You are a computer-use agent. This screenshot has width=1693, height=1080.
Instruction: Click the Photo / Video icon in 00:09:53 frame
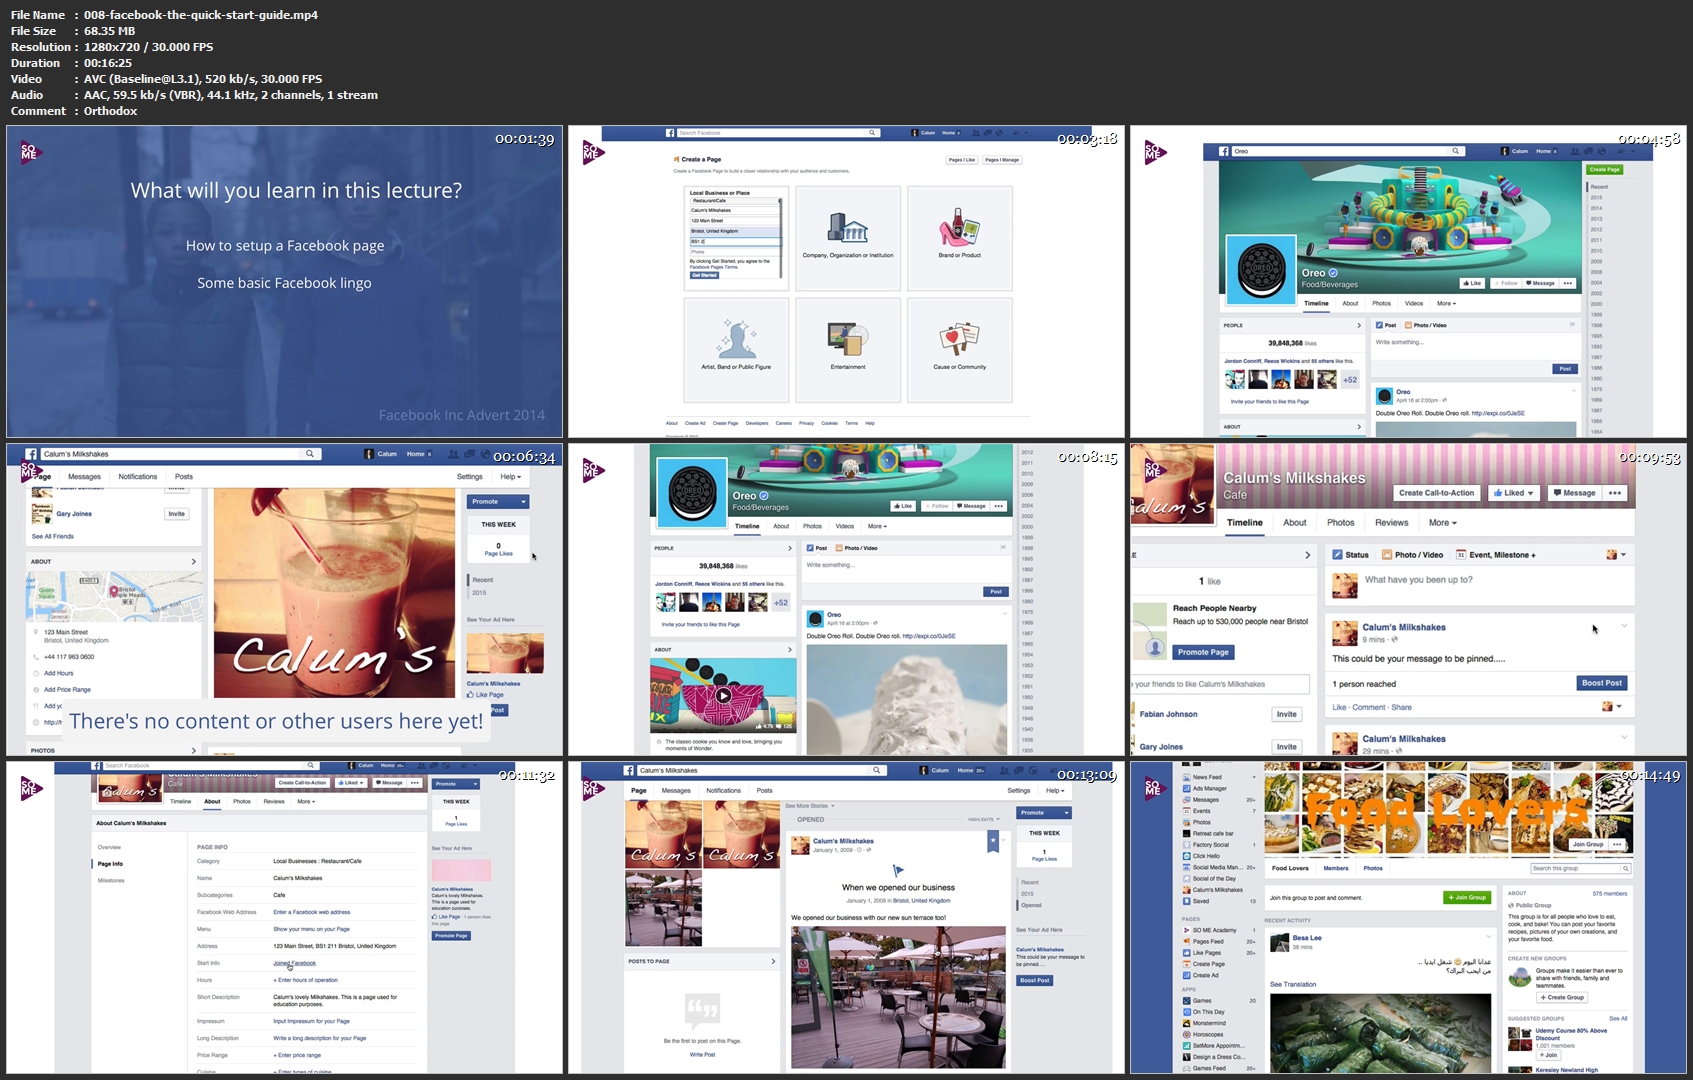coord(1387,555)
